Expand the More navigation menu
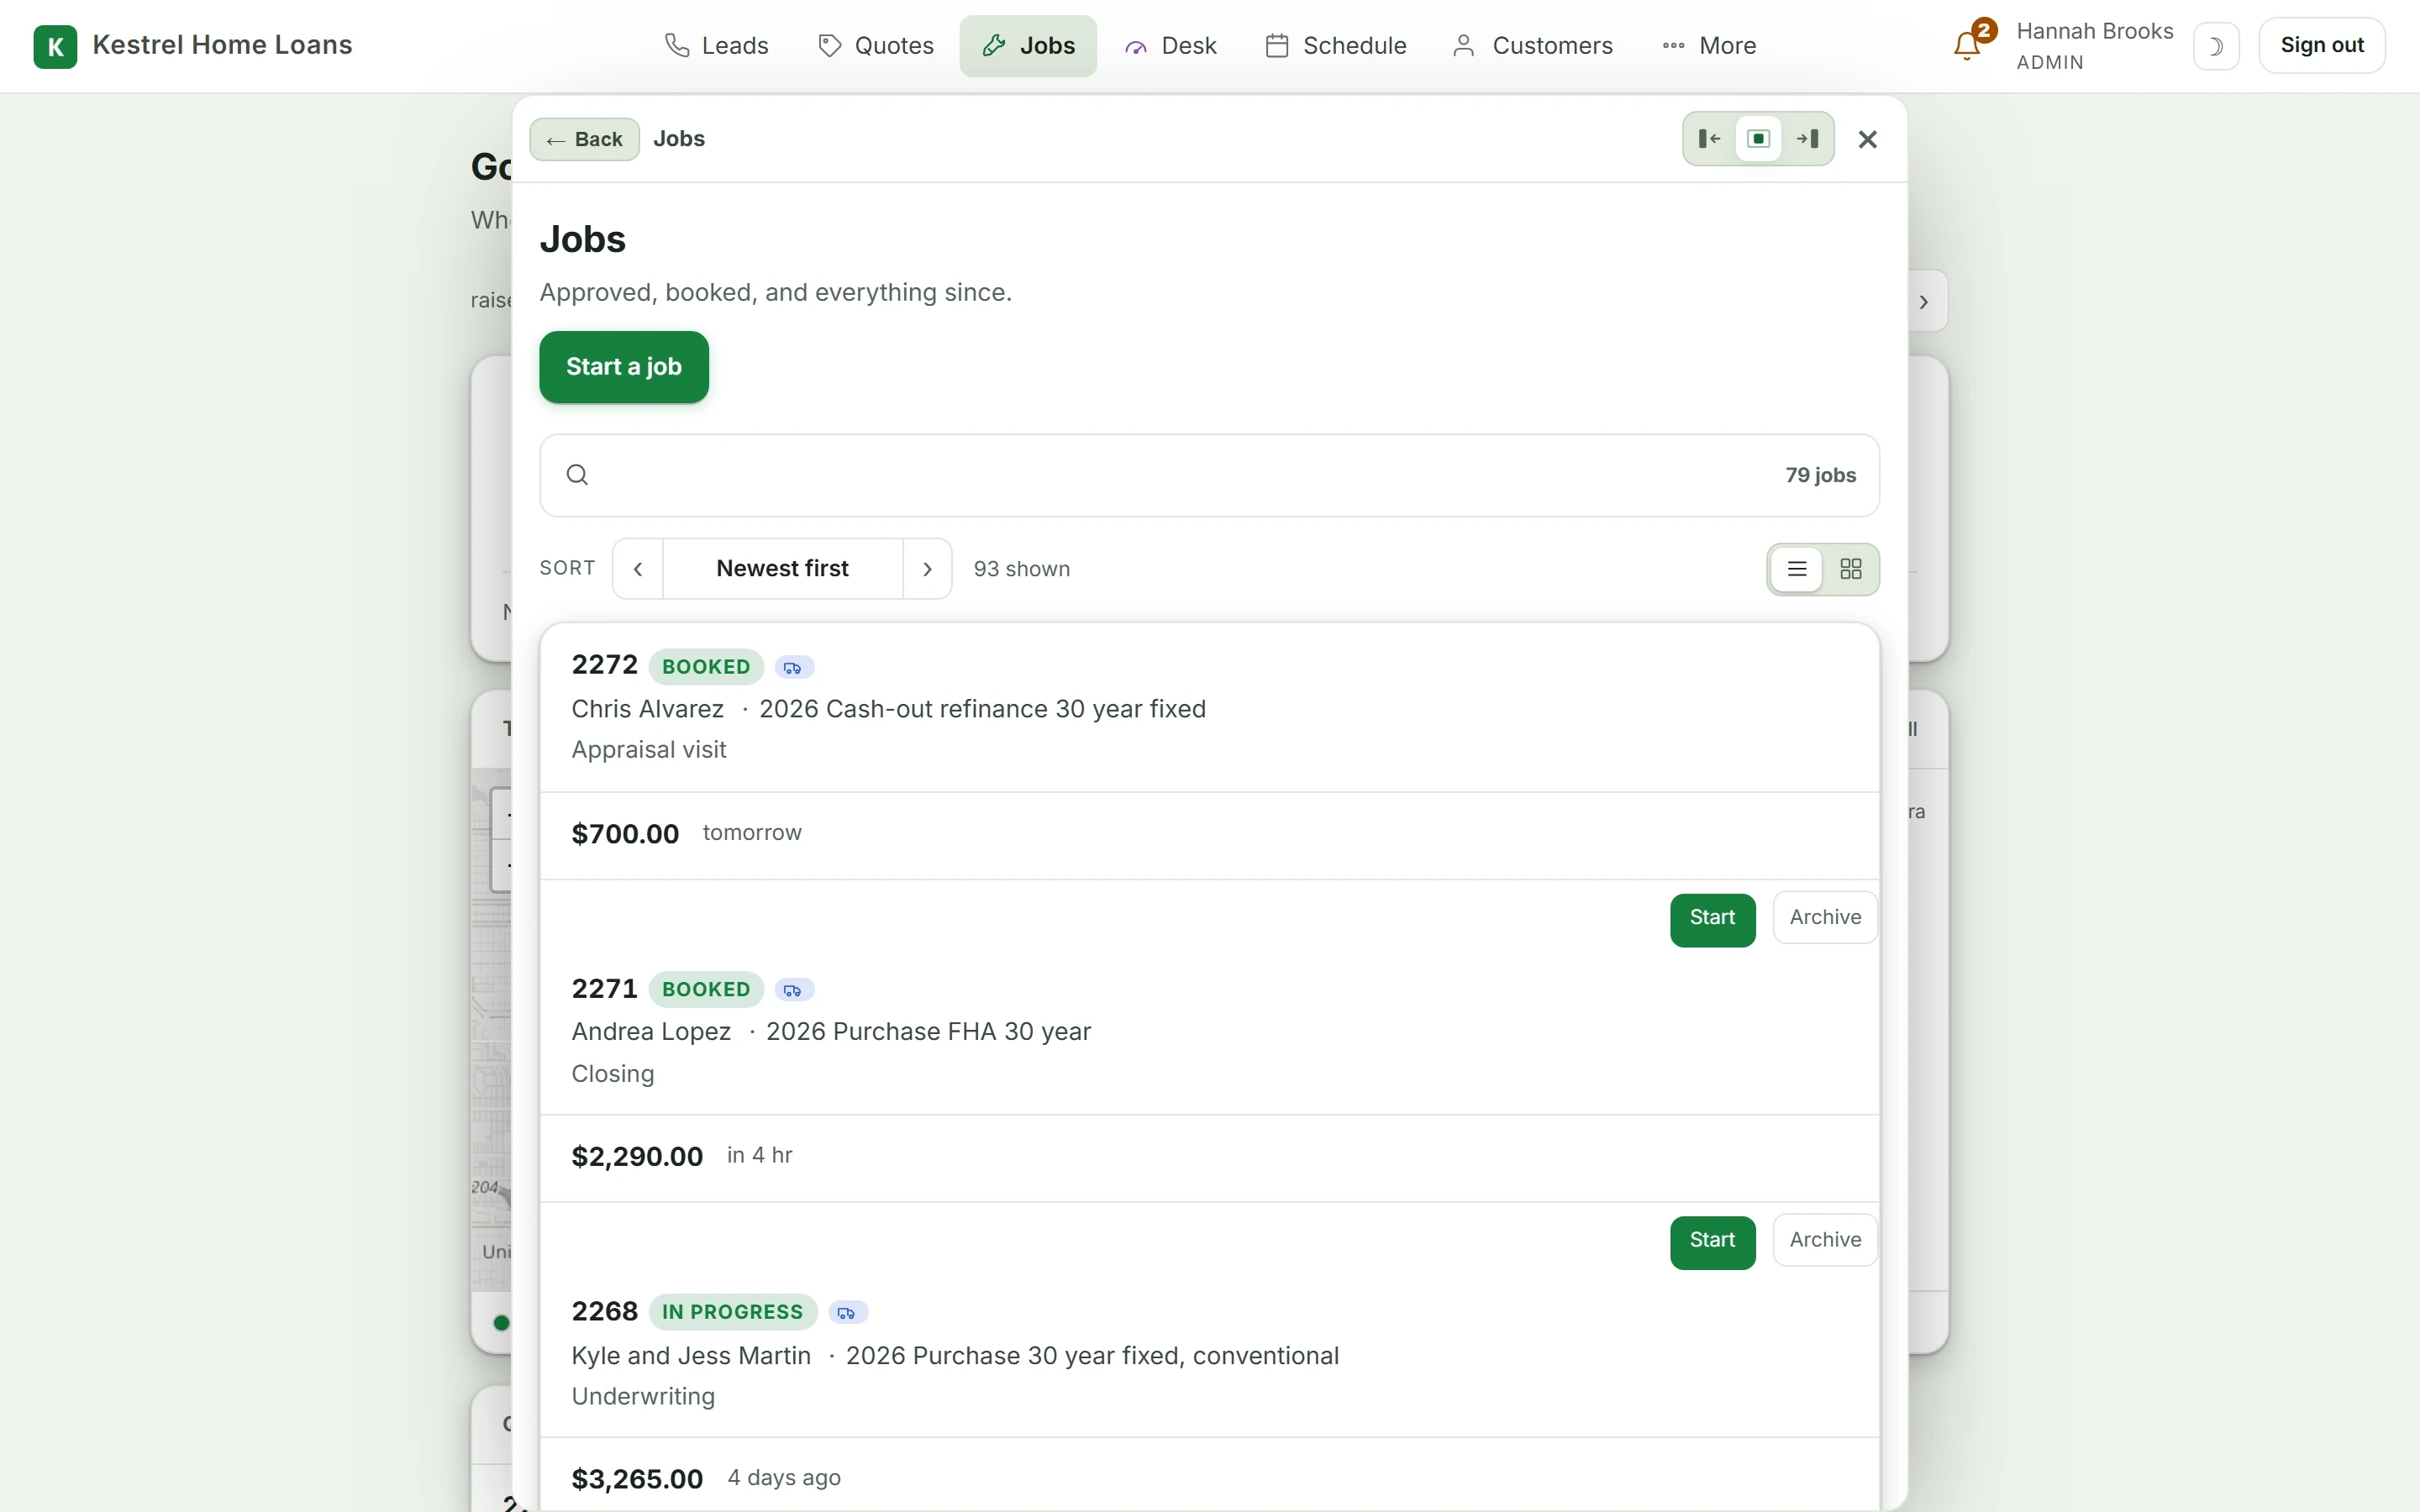Screen dimensions: 2420x1512 1709,46
